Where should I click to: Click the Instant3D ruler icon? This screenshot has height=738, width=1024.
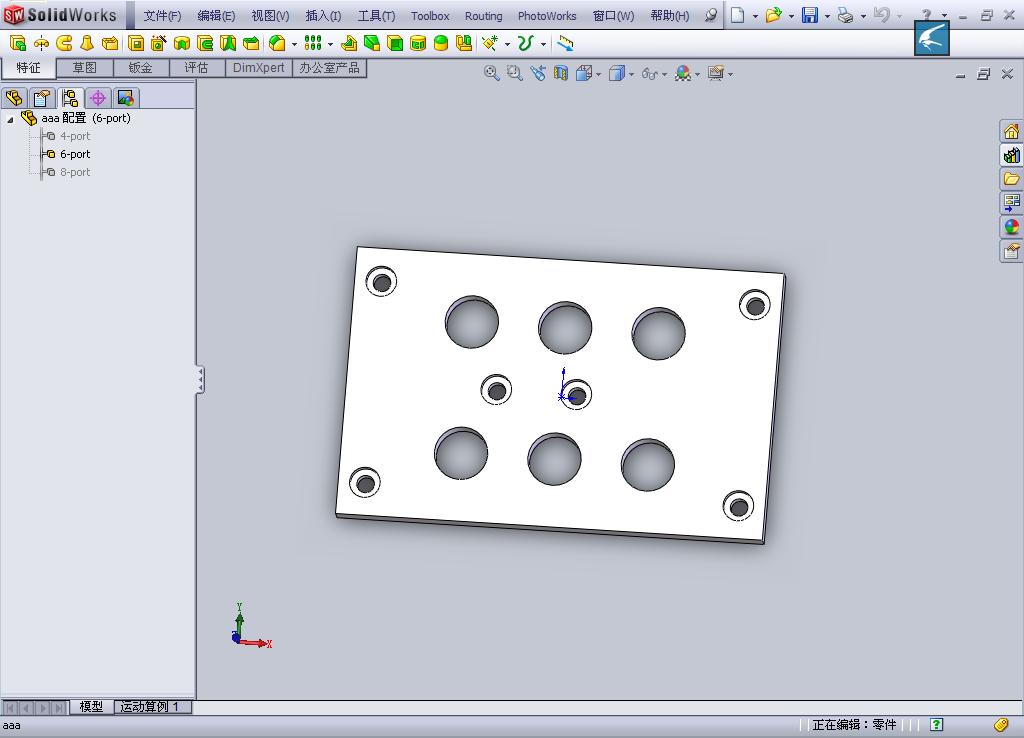[x=566, y=44]
